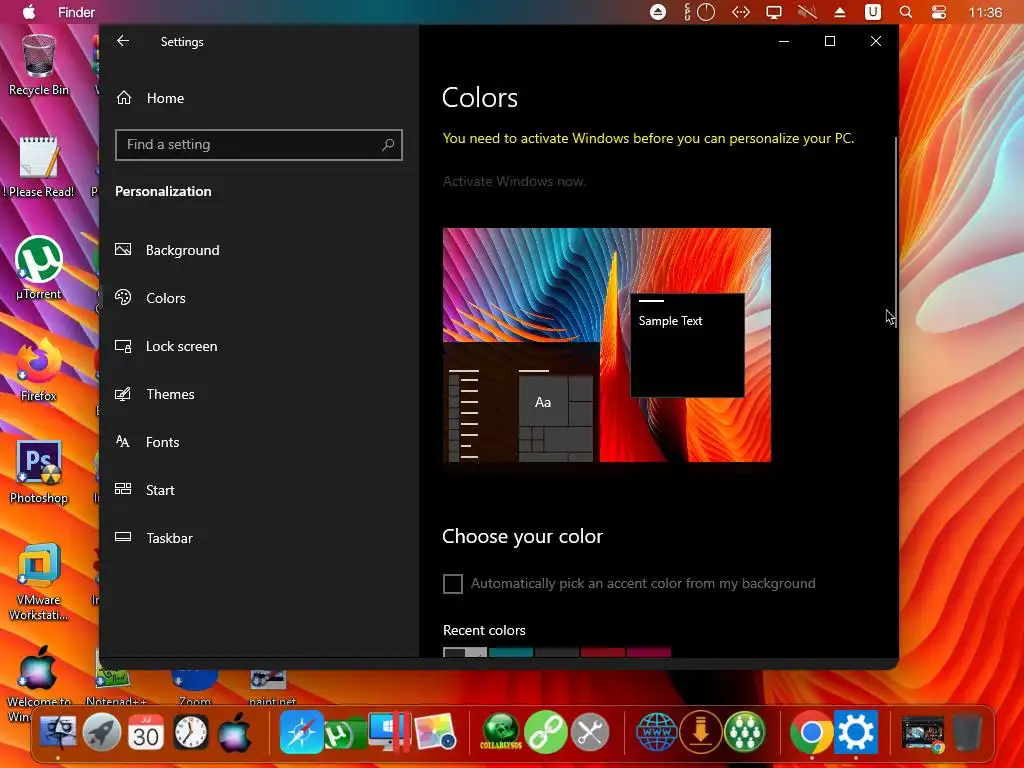Open the Clock icon in the dock
This screenshot has height=768, width=1024.
tap(191, 733)
